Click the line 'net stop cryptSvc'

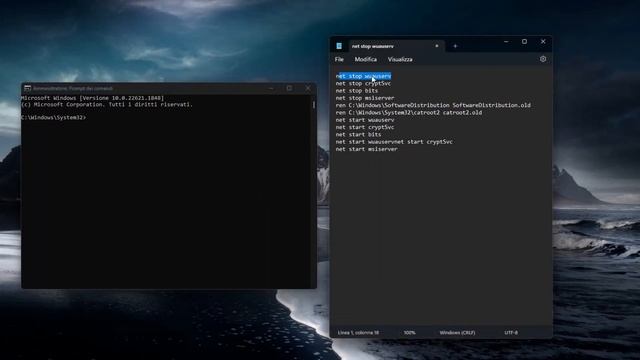tap(363, 83)
